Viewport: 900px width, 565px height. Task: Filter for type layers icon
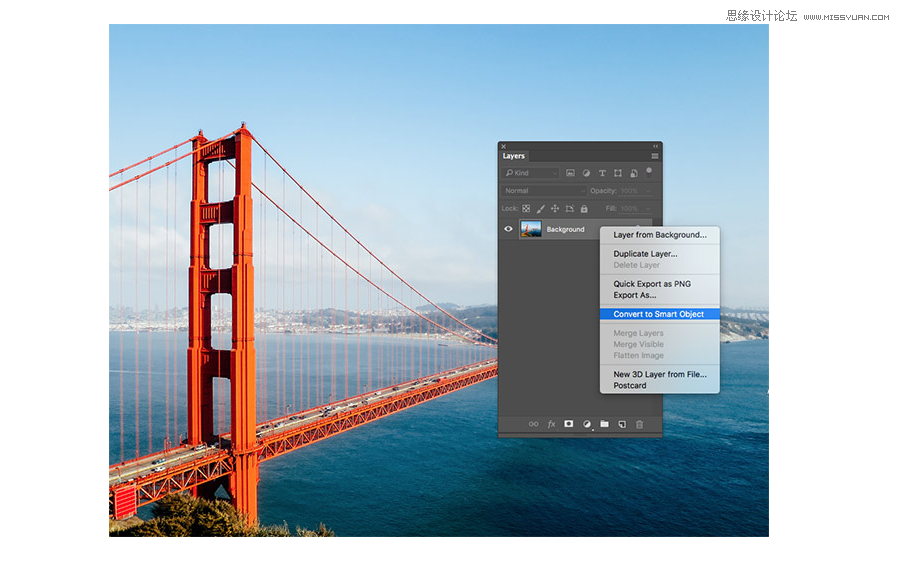click(602, 173)
